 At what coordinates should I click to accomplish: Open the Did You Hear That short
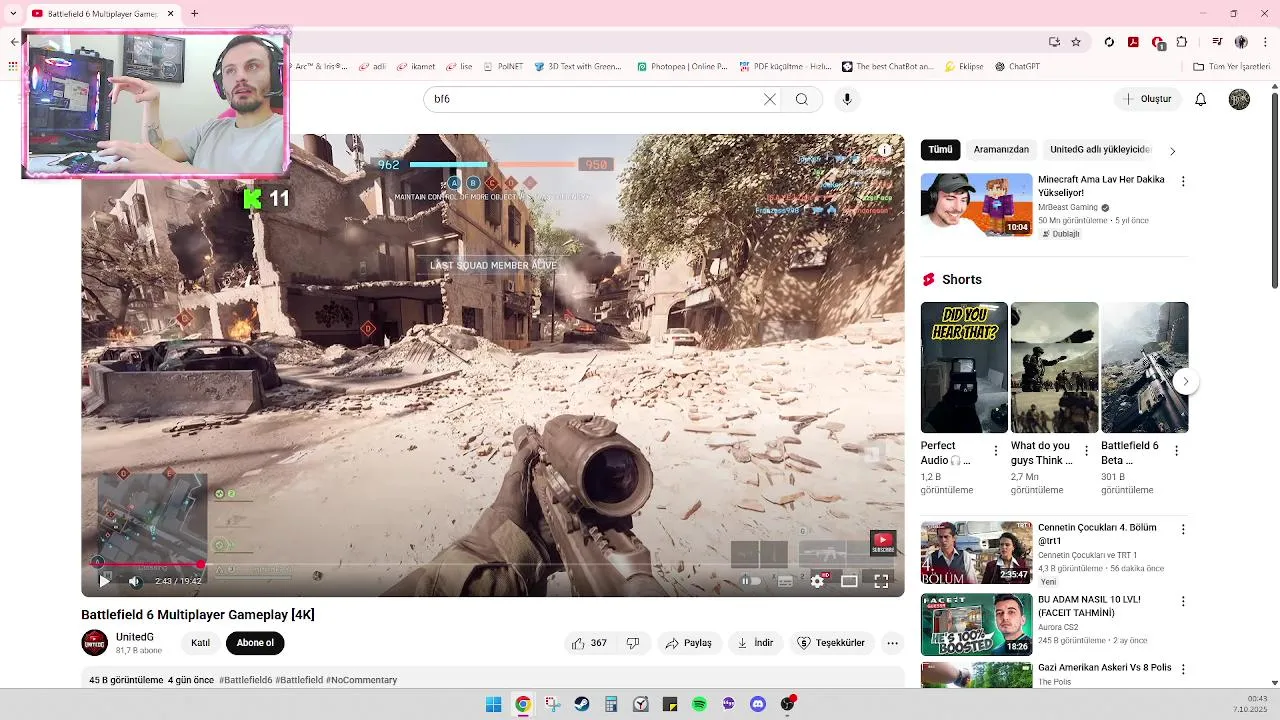click(x=964, y=367)
